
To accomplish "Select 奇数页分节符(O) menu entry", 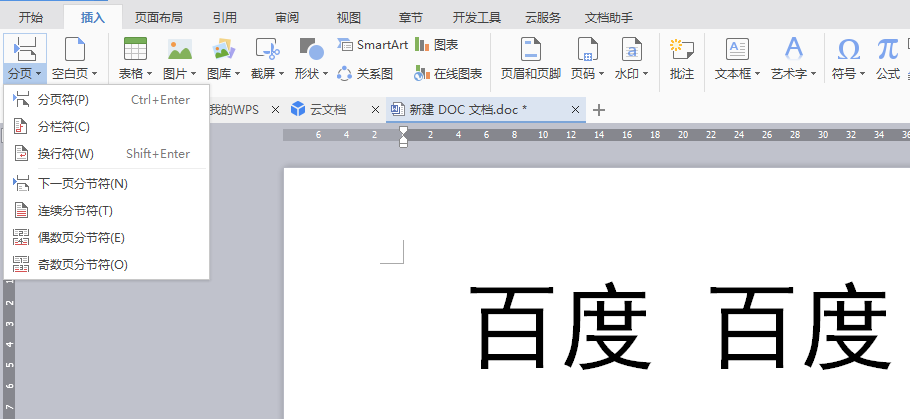I will [106, 265].
